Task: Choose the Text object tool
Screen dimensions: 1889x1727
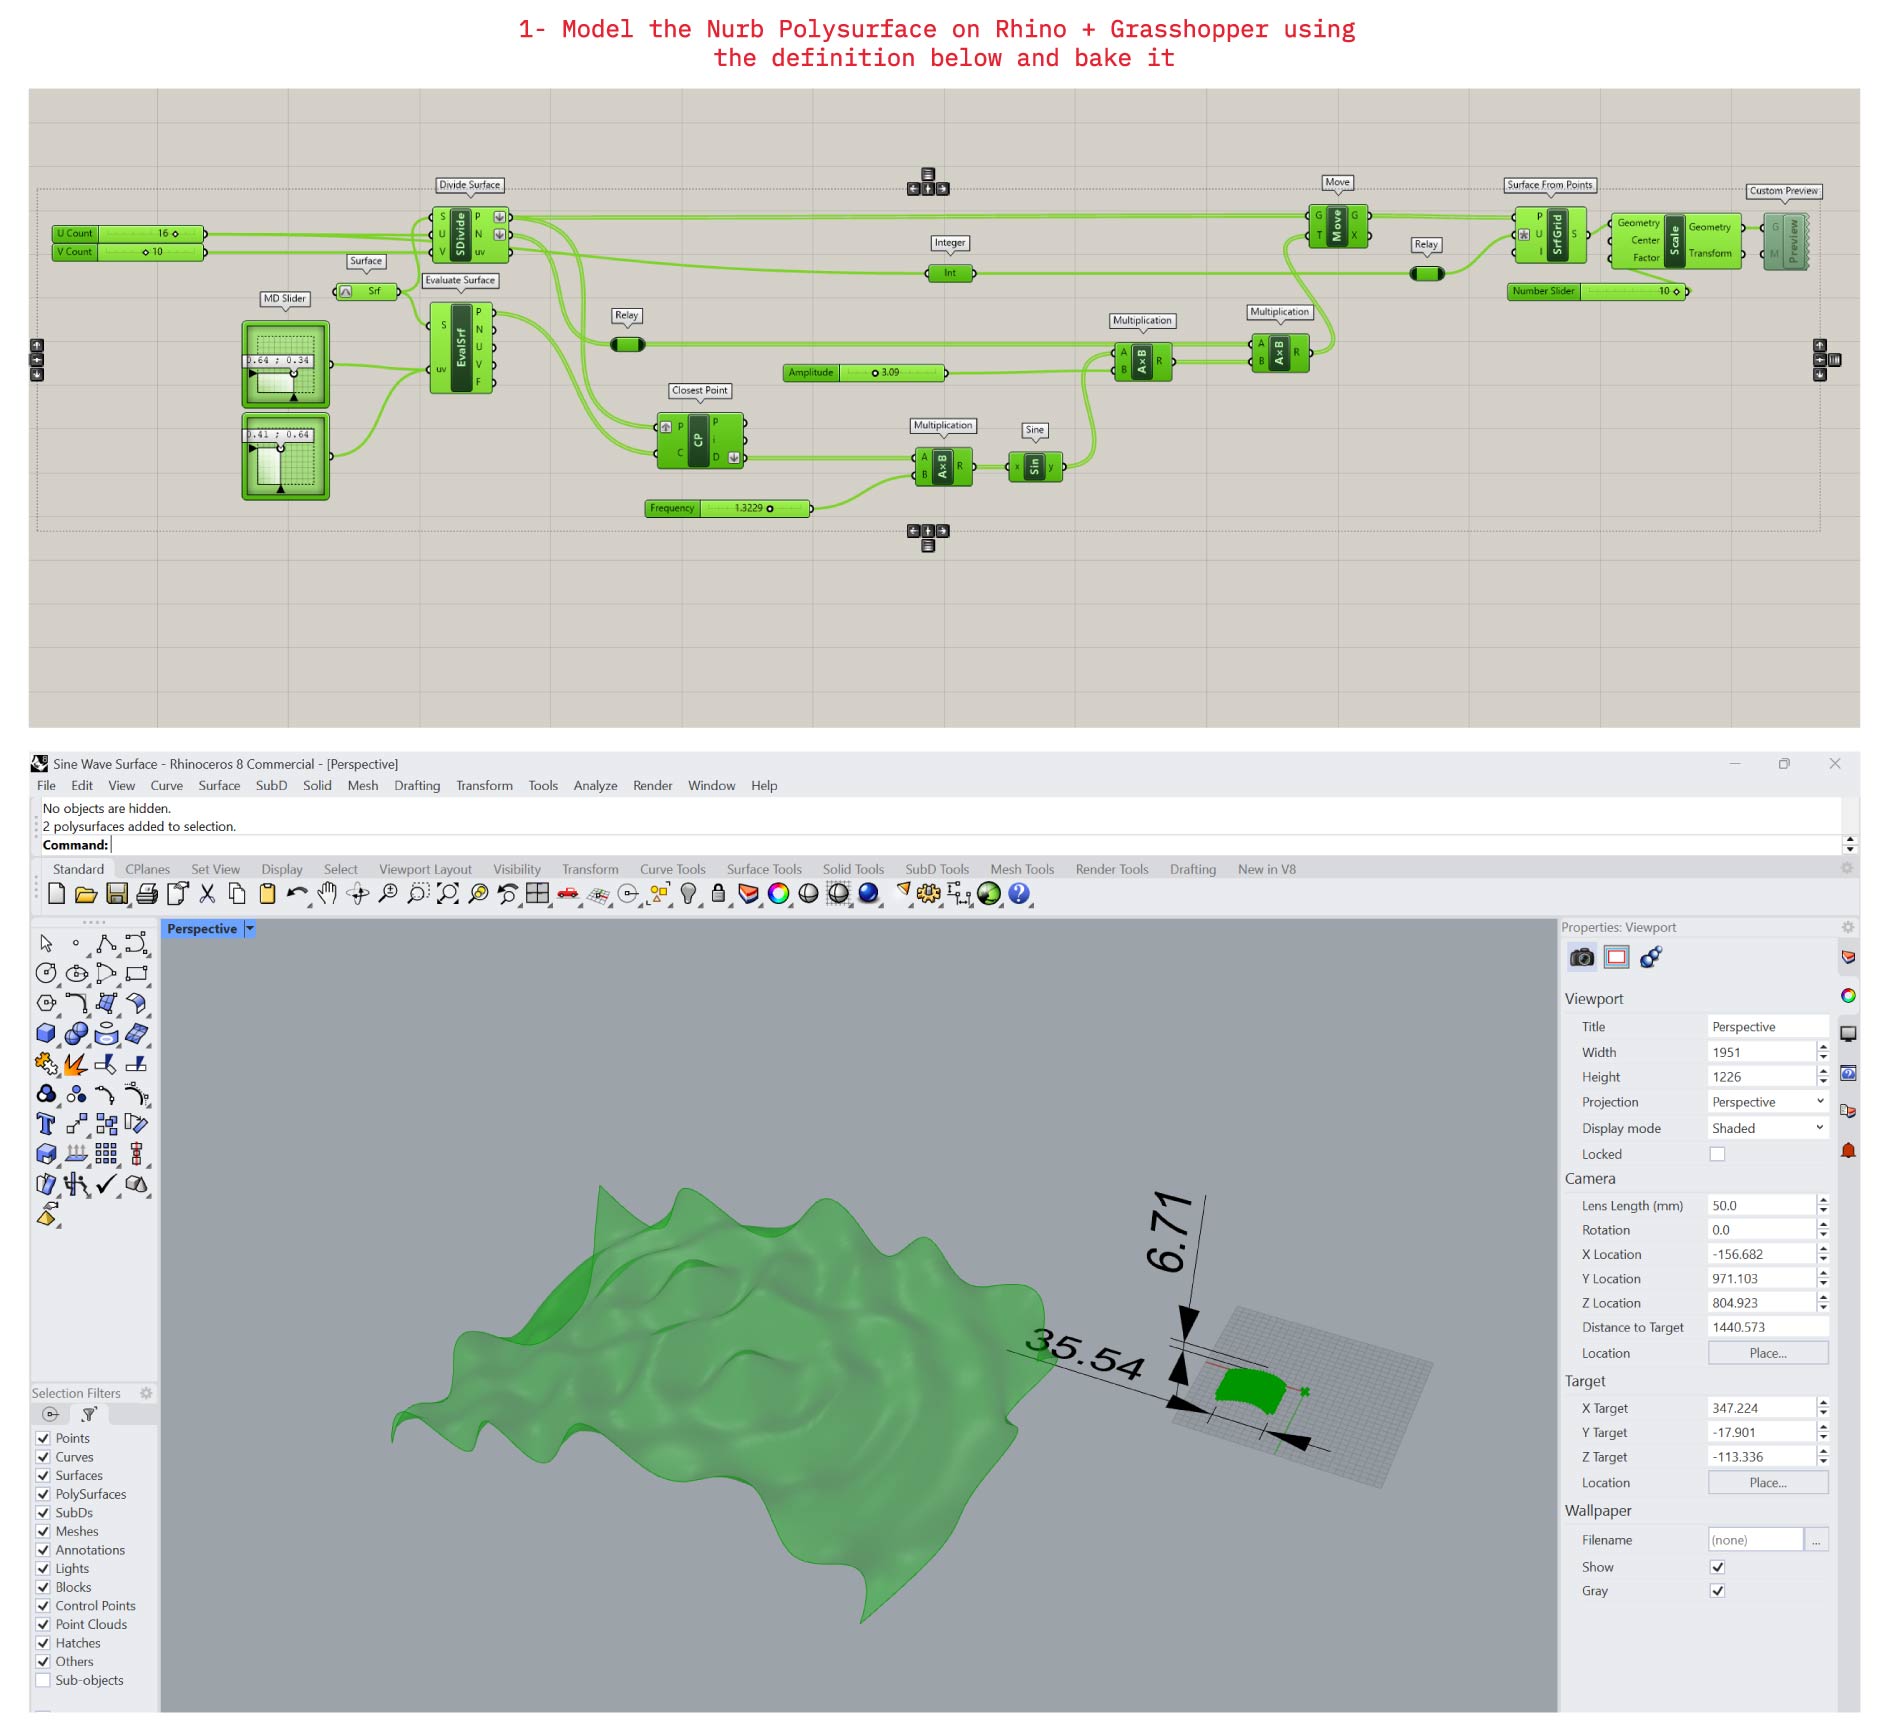Action: tap(46, 1124)
